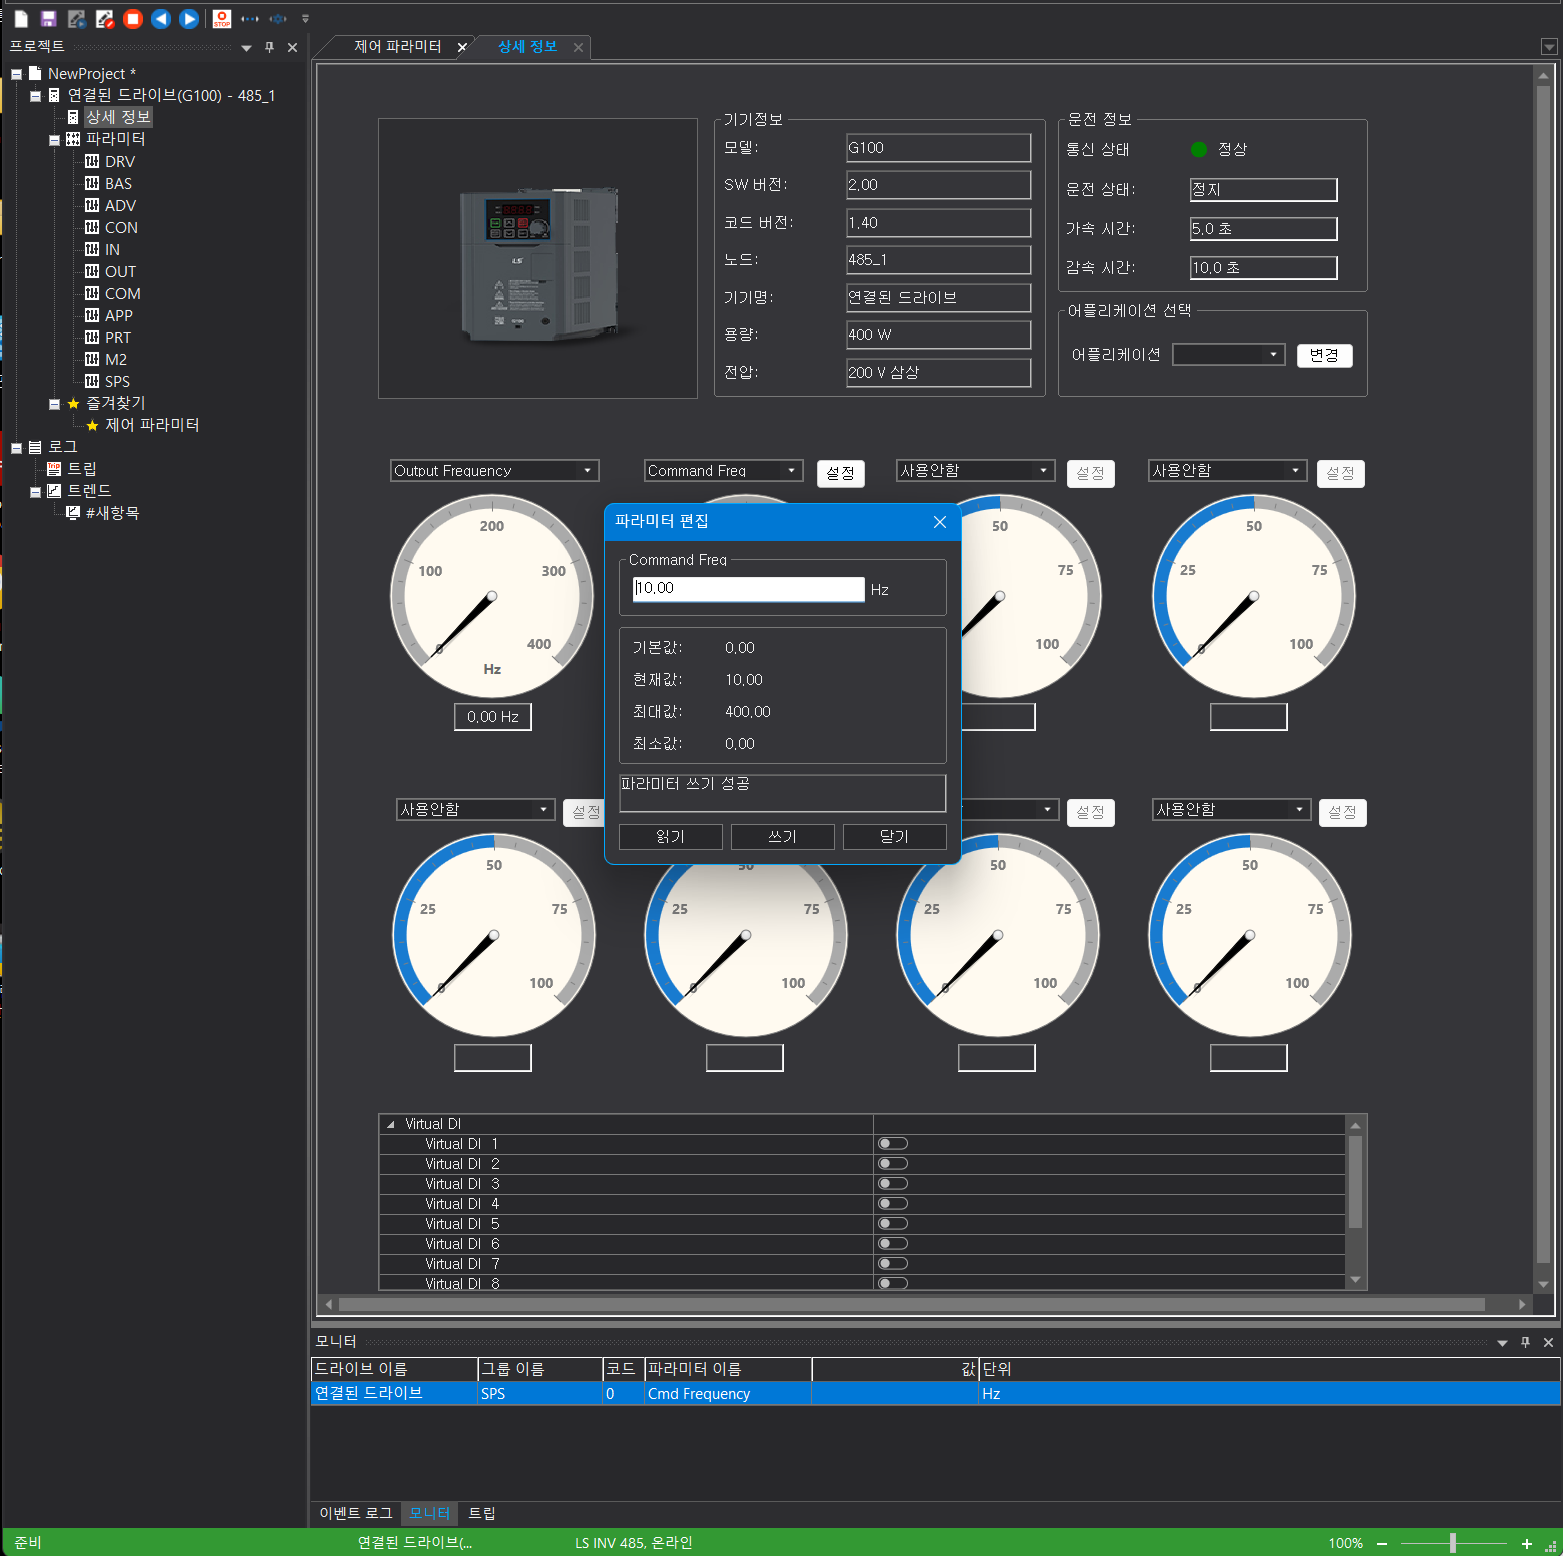Open the settings gear icon in toolbar
Screen dimensions: 1563x1556
(x=278, y=18)
